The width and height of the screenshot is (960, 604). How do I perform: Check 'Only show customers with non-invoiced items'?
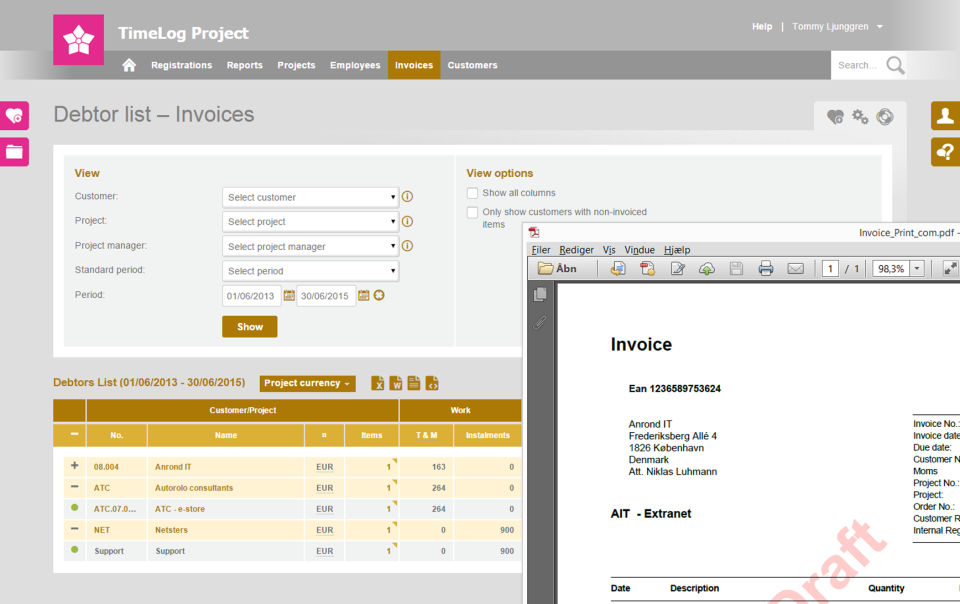(473, 212)
